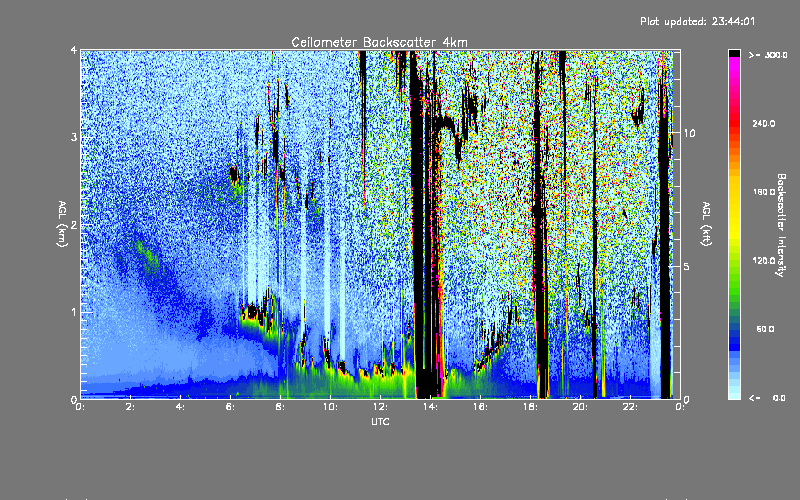Select the "5" kft tick label

click(x=686, y=267)
